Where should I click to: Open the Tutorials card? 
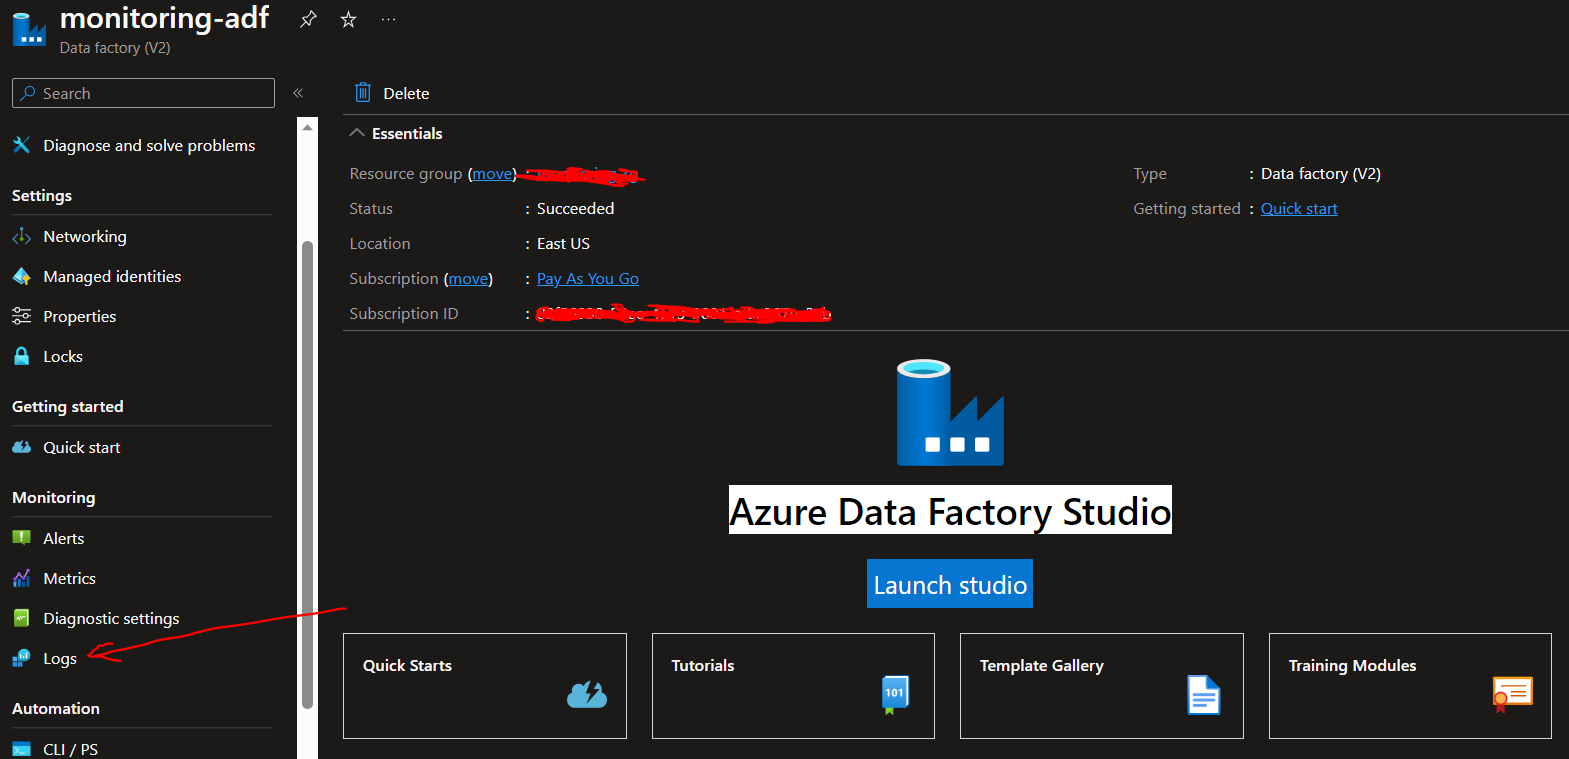[793, 686]
